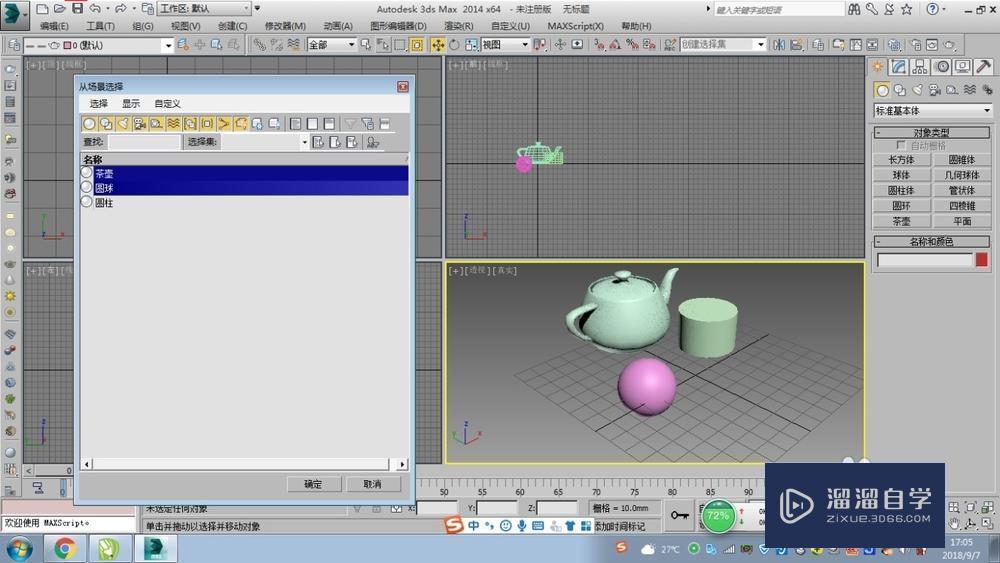
Task: Click the 茶壶 teapot button in the object types
Action: point(901,221)
